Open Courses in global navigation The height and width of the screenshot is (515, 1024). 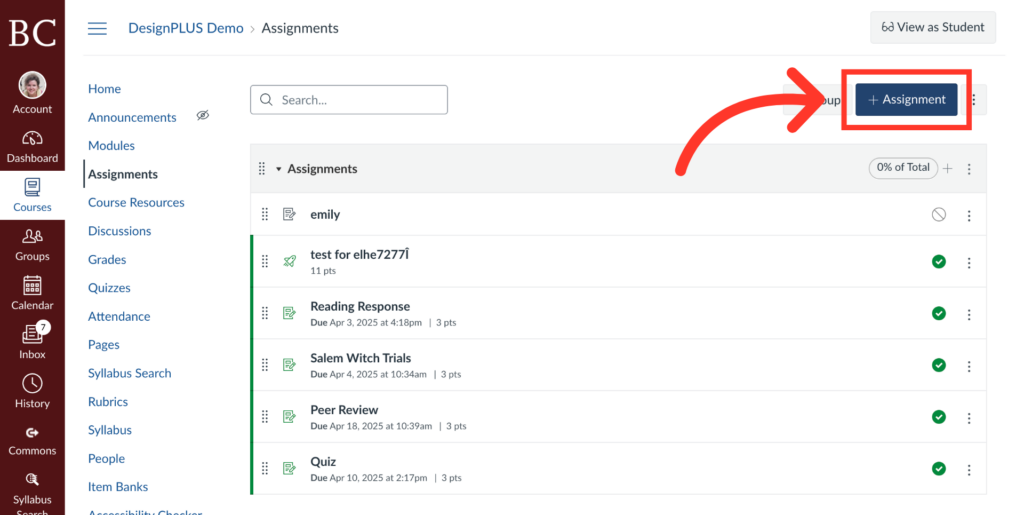point(32,195)
